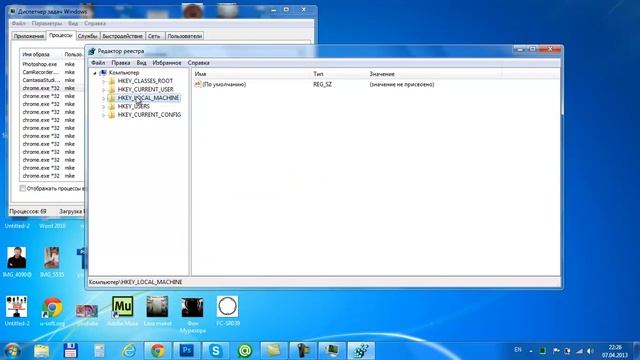
Task: Switch to Сеть tab in Task Manager
Action: click(x=154, y=36)
